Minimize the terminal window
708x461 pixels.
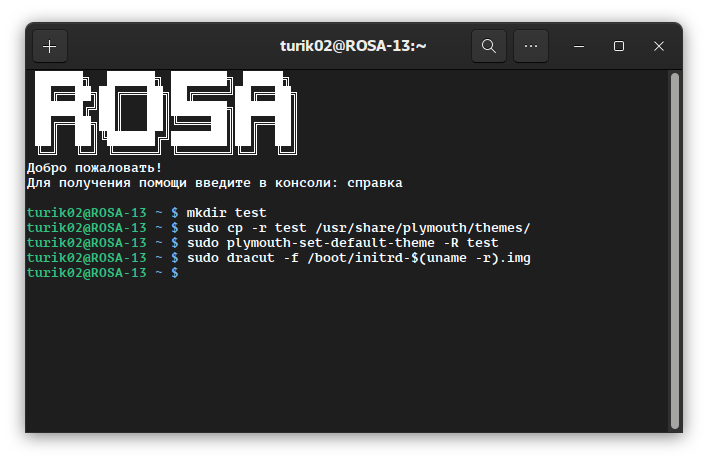click(x=579, y=46)
